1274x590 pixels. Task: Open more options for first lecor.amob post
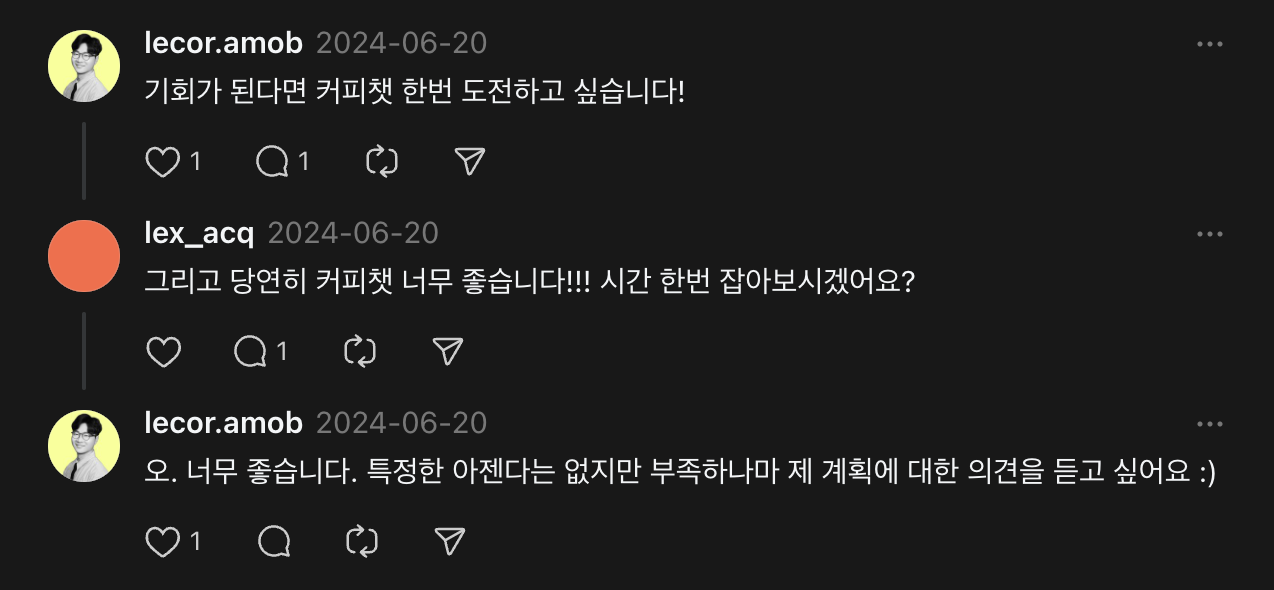(1210, 45)
